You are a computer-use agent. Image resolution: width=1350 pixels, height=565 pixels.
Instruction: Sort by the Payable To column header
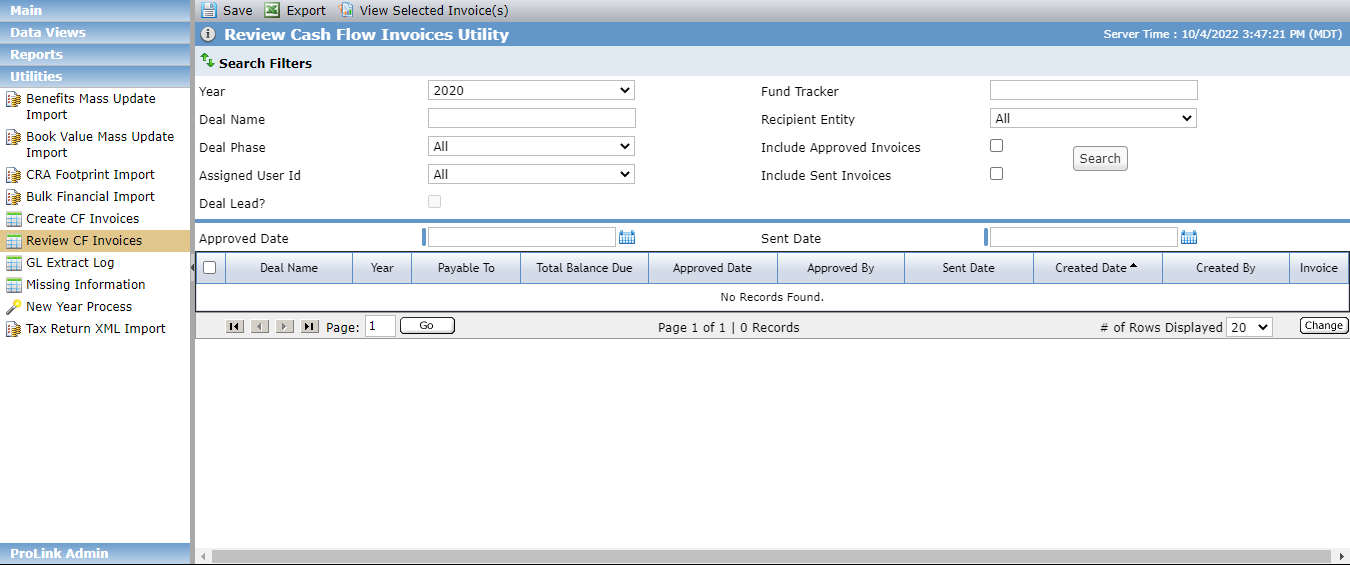tap(466, 268)
